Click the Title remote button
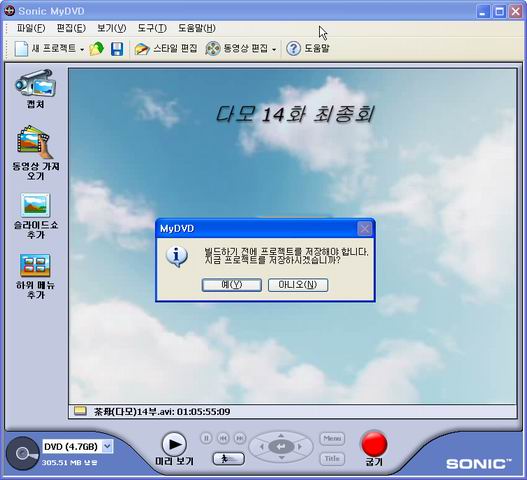The height and width of the screenshot is (480, 527). pyautogui.click(x=332, y=459)
